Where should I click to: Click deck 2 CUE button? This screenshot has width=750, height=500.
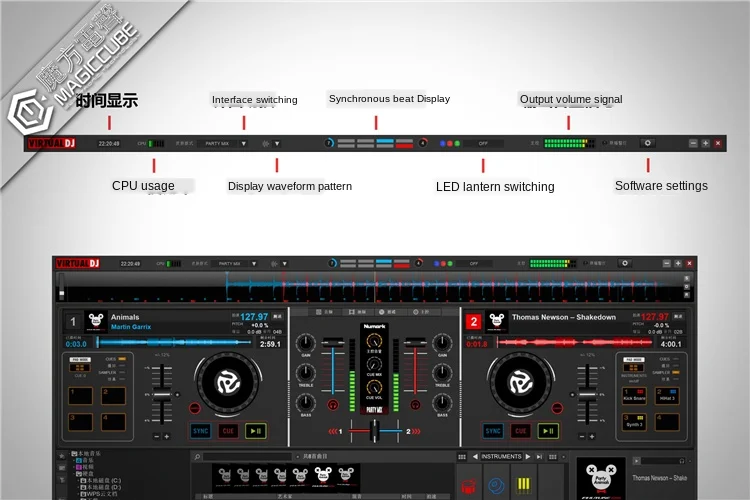click(520, 431)
